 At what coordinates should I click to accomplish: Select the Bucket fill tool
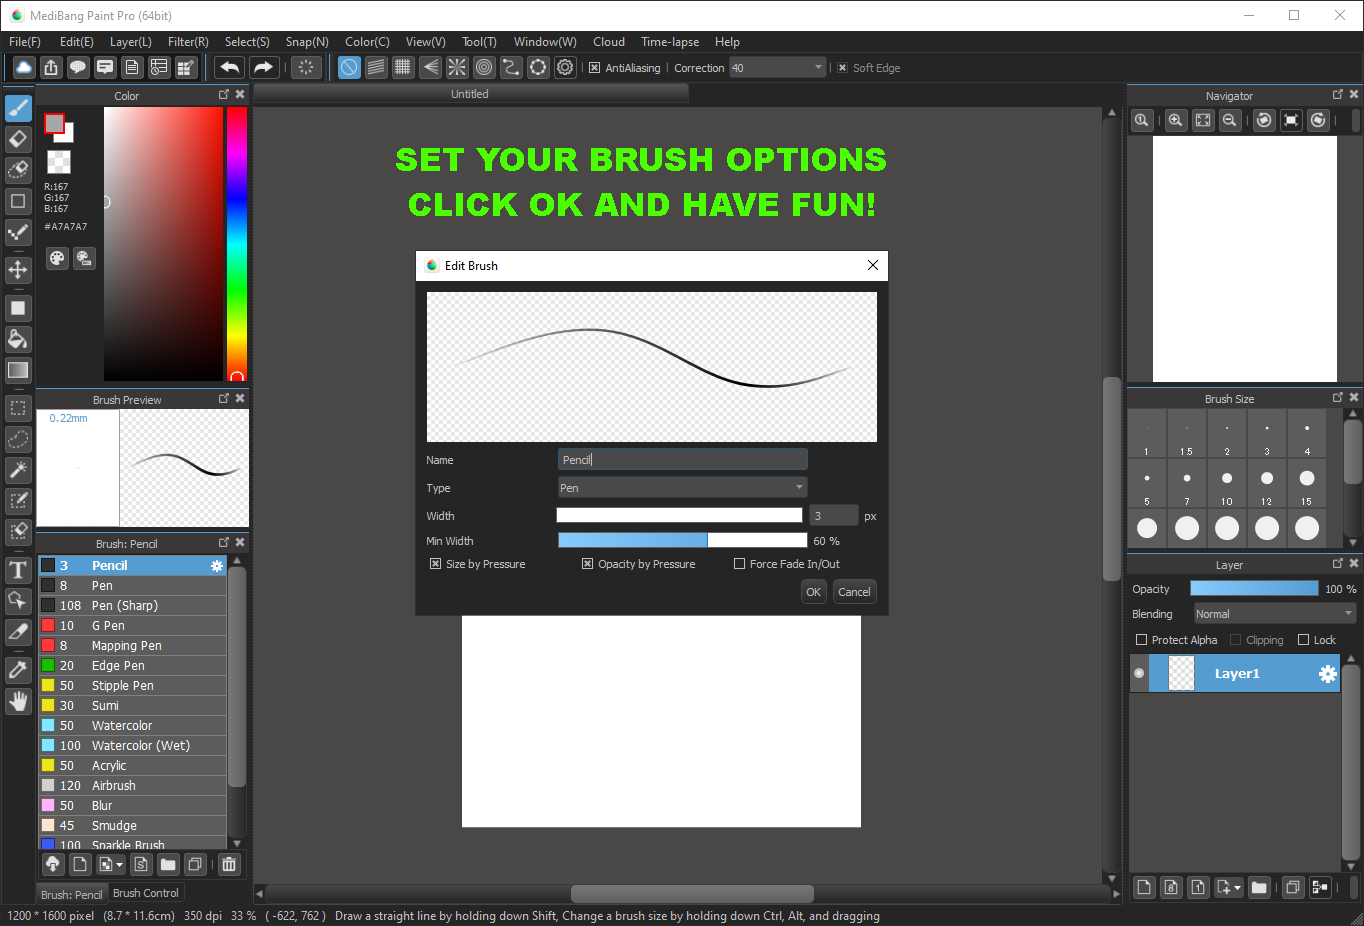(x=18, y=339)
